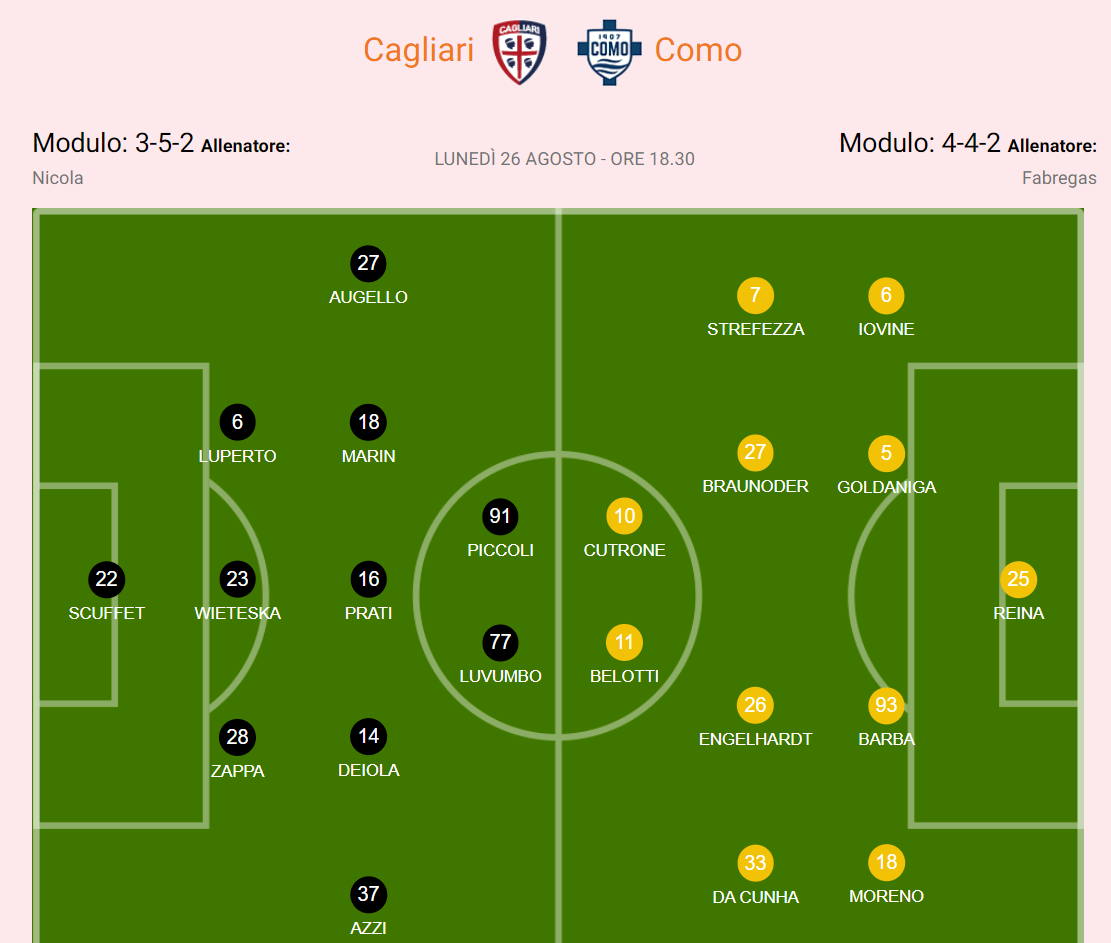Select Da Cunha's number 33 marker
This screenshot has height=943, width=1111.
point(755,863)
